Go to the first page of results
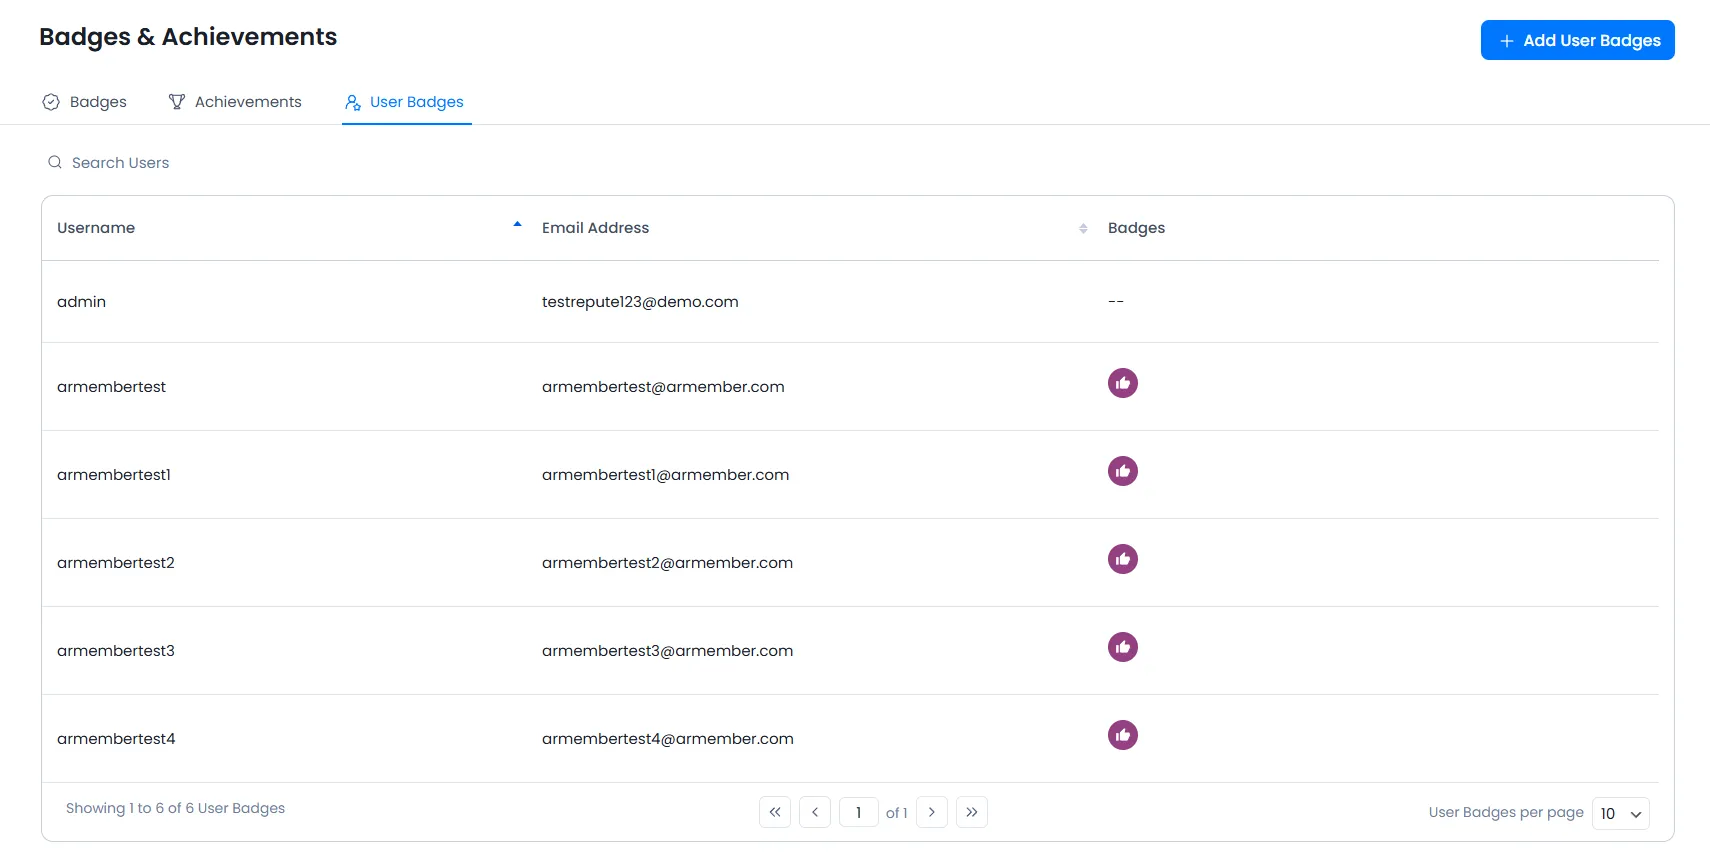The width and height of the screenshot is (1710, 861). [775, 812]
